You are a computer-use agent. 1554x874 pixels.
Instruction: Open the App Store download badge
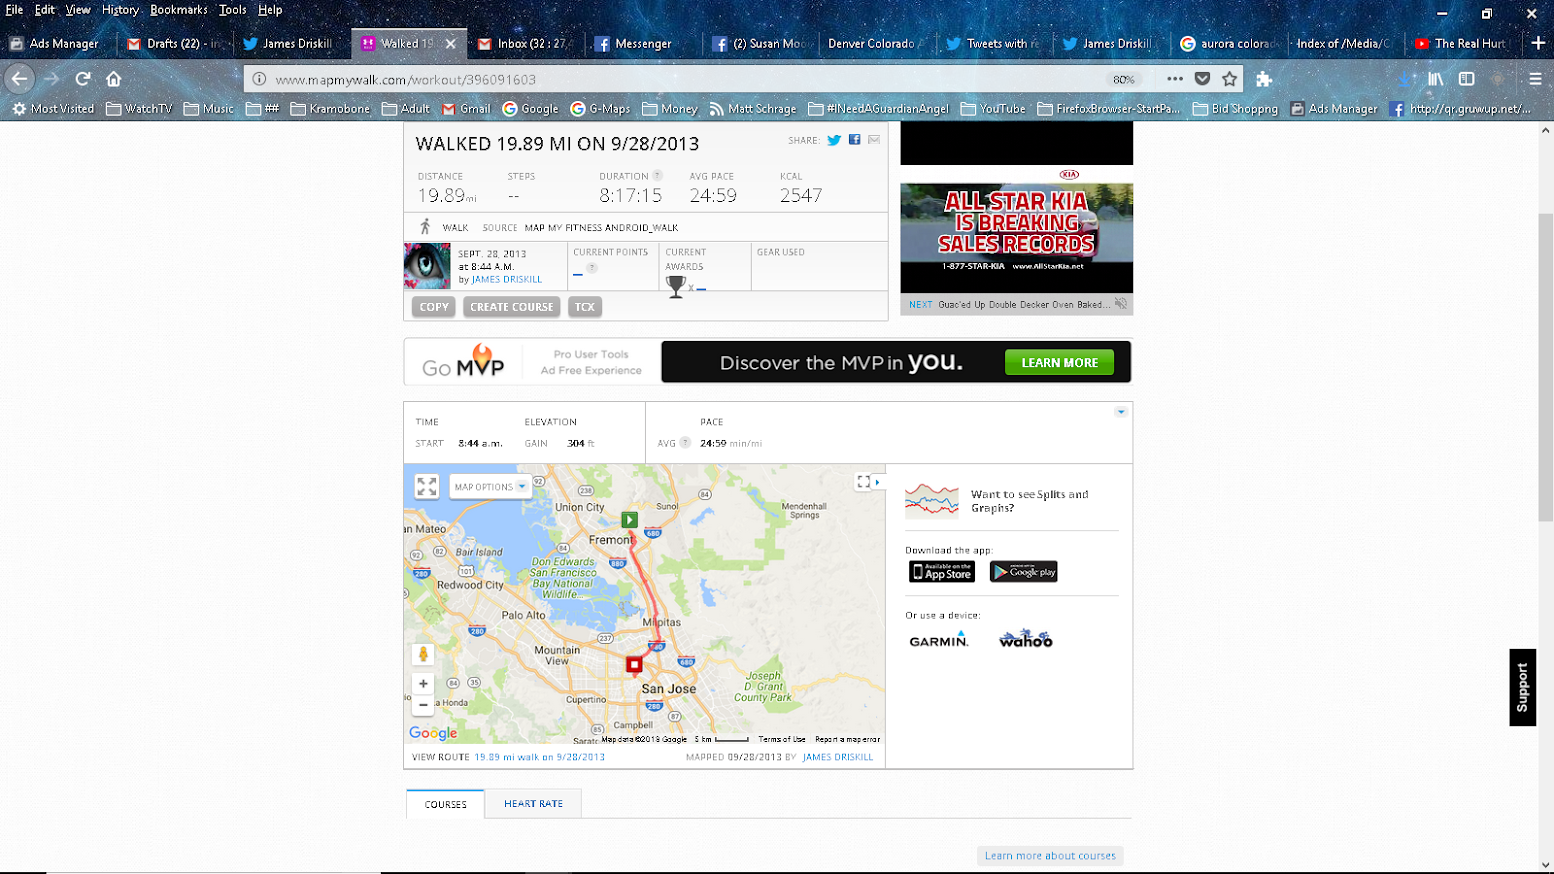(942, 572)
